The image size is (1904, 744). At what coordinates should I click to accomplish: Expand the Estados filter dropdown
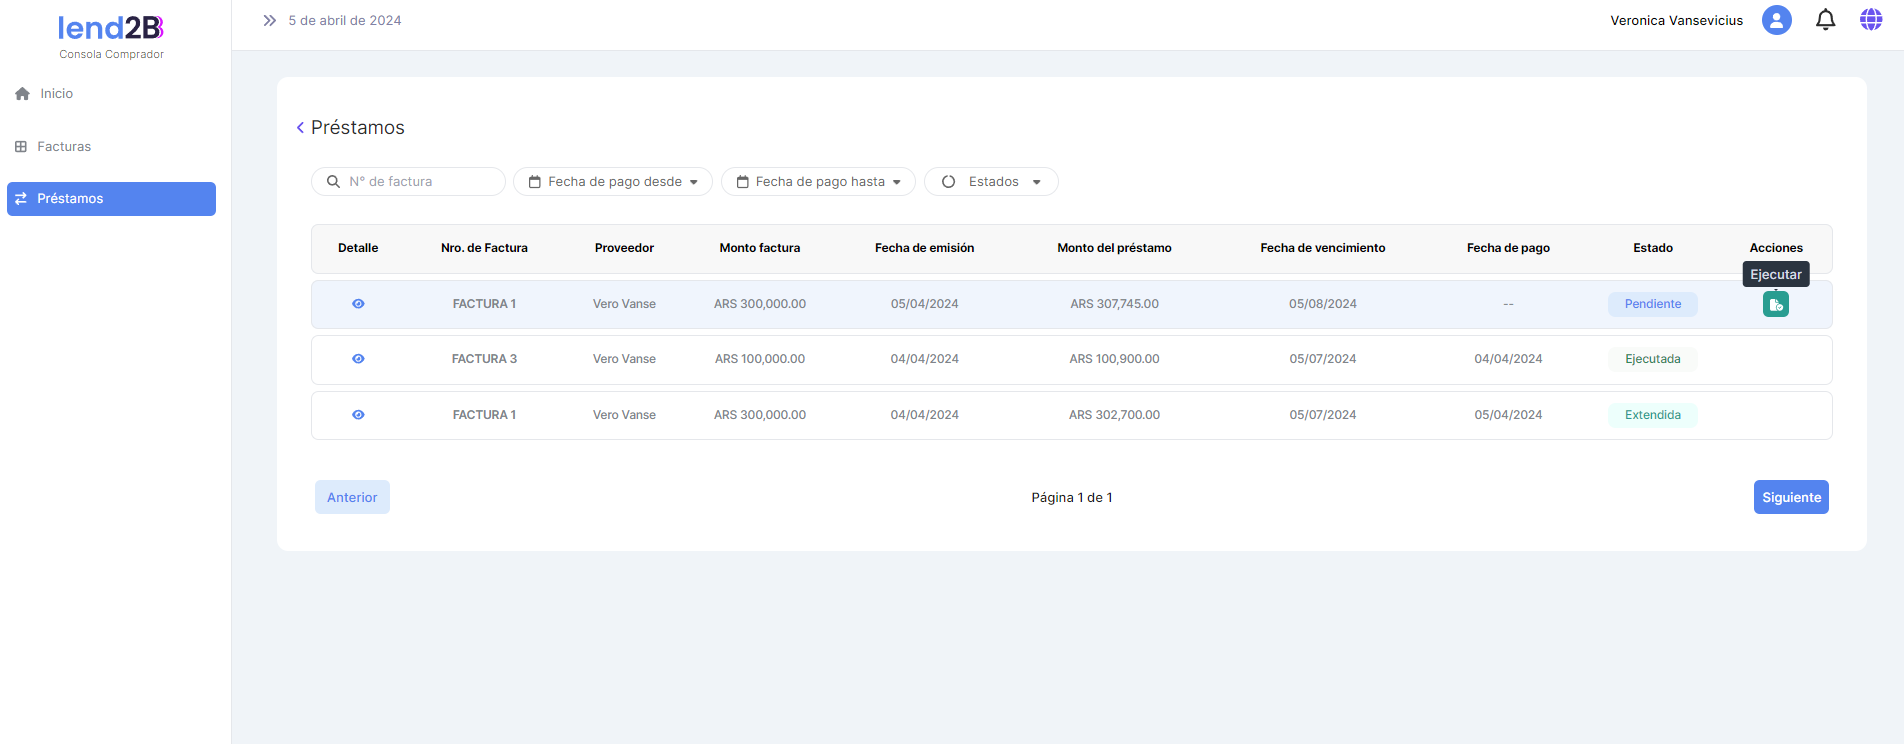991,182
